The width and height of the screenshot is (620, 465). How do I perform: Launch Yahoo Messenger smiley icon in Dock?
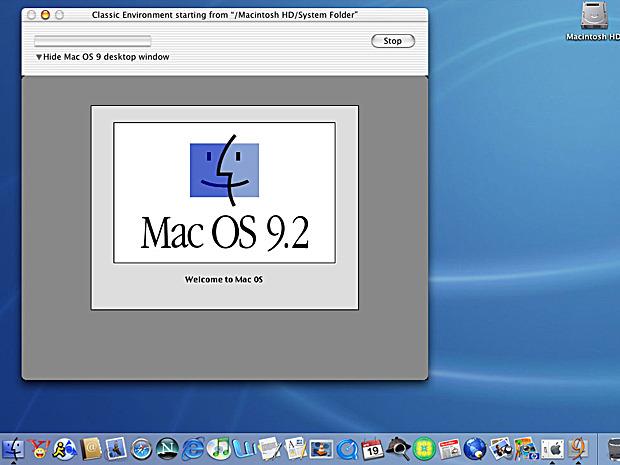39,449
